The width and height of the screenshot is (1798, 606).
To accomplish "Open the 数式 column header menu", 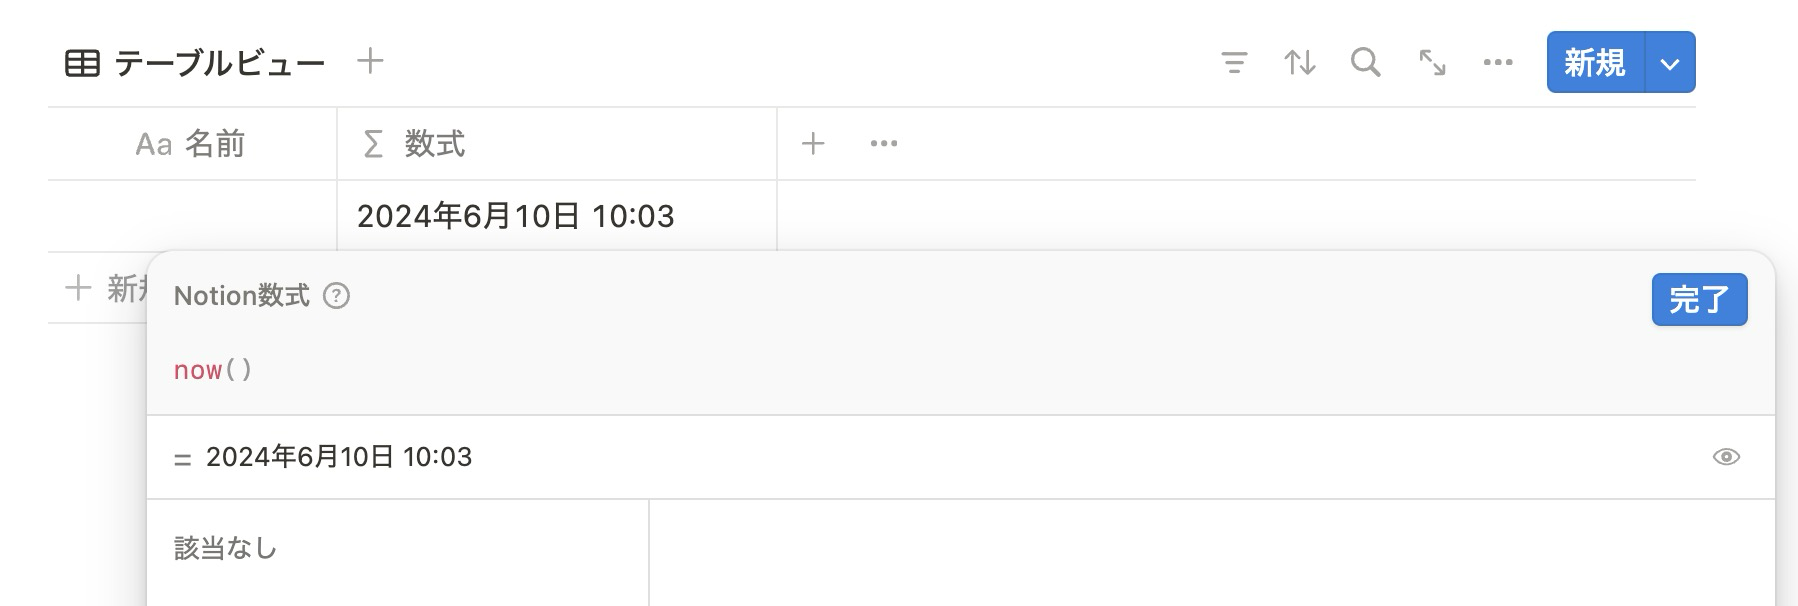I will [557, 144].
